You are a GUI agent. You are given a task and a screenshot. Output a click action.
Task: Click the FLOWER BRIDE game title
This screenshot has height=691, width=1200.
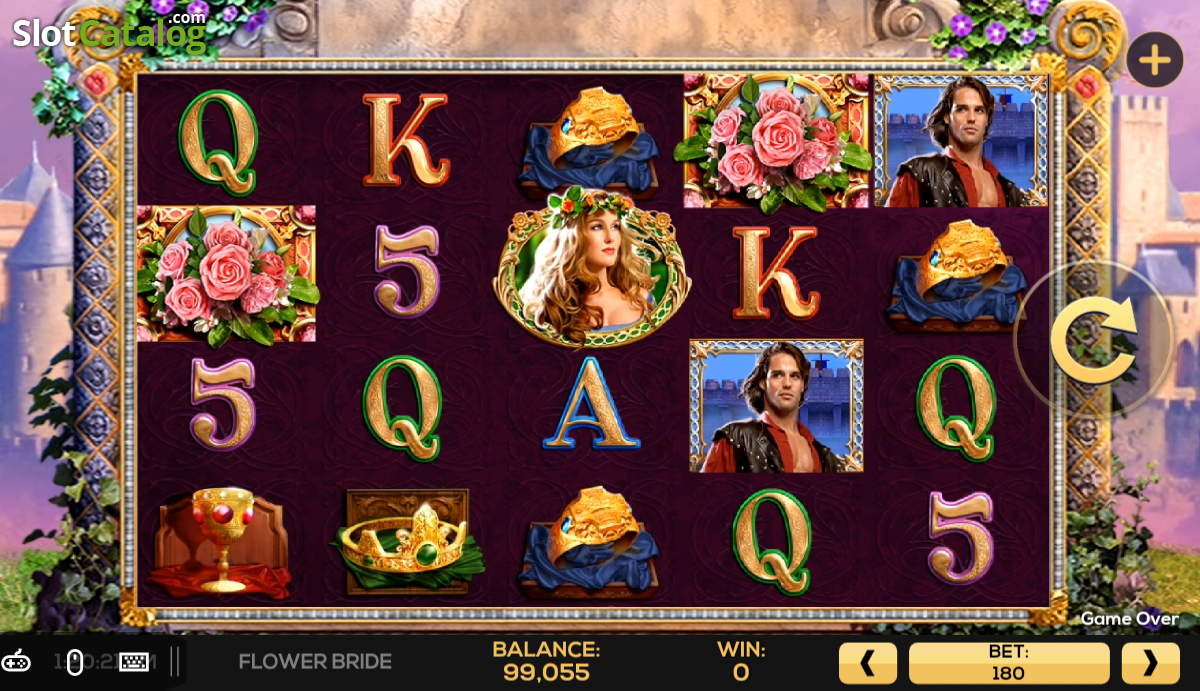coord(315,661)
